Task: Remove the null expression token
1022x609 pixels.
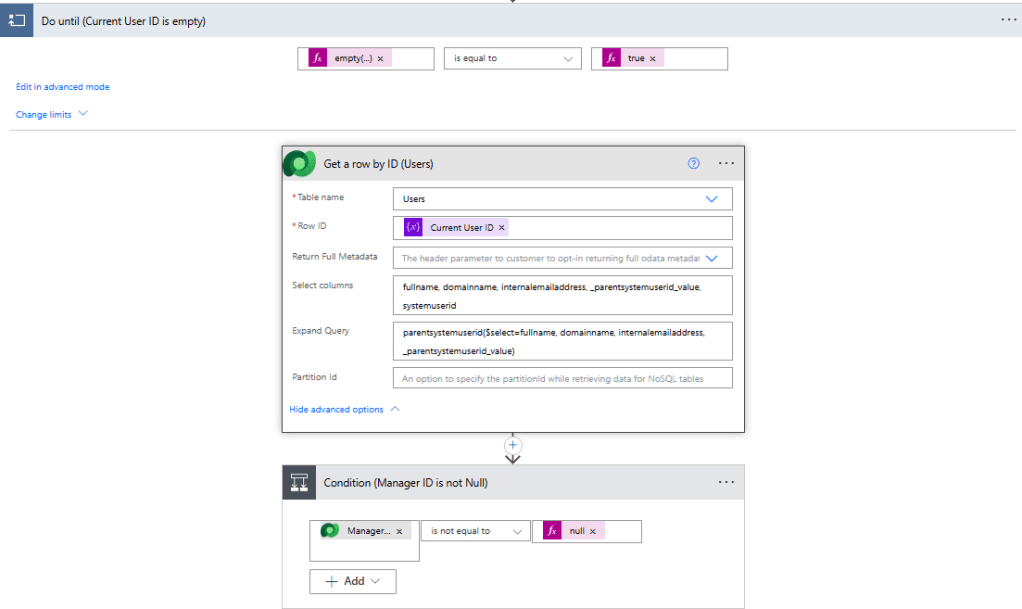Action: click(592, 531)
